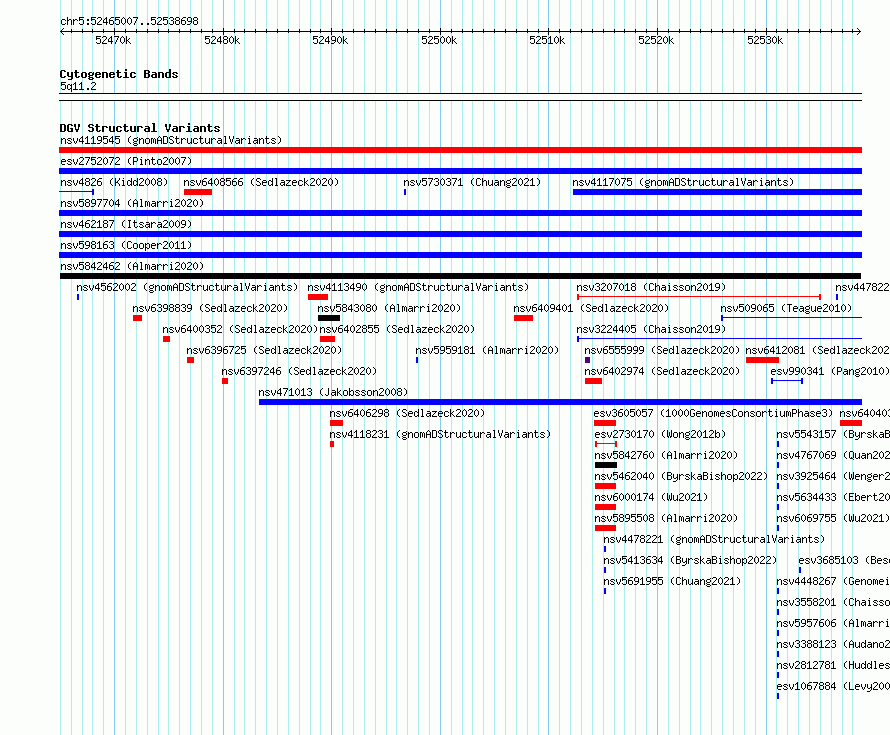
Task: Open nsv6409401 (Sedlazeck2020) label
Action: click(x=591, y=308)
